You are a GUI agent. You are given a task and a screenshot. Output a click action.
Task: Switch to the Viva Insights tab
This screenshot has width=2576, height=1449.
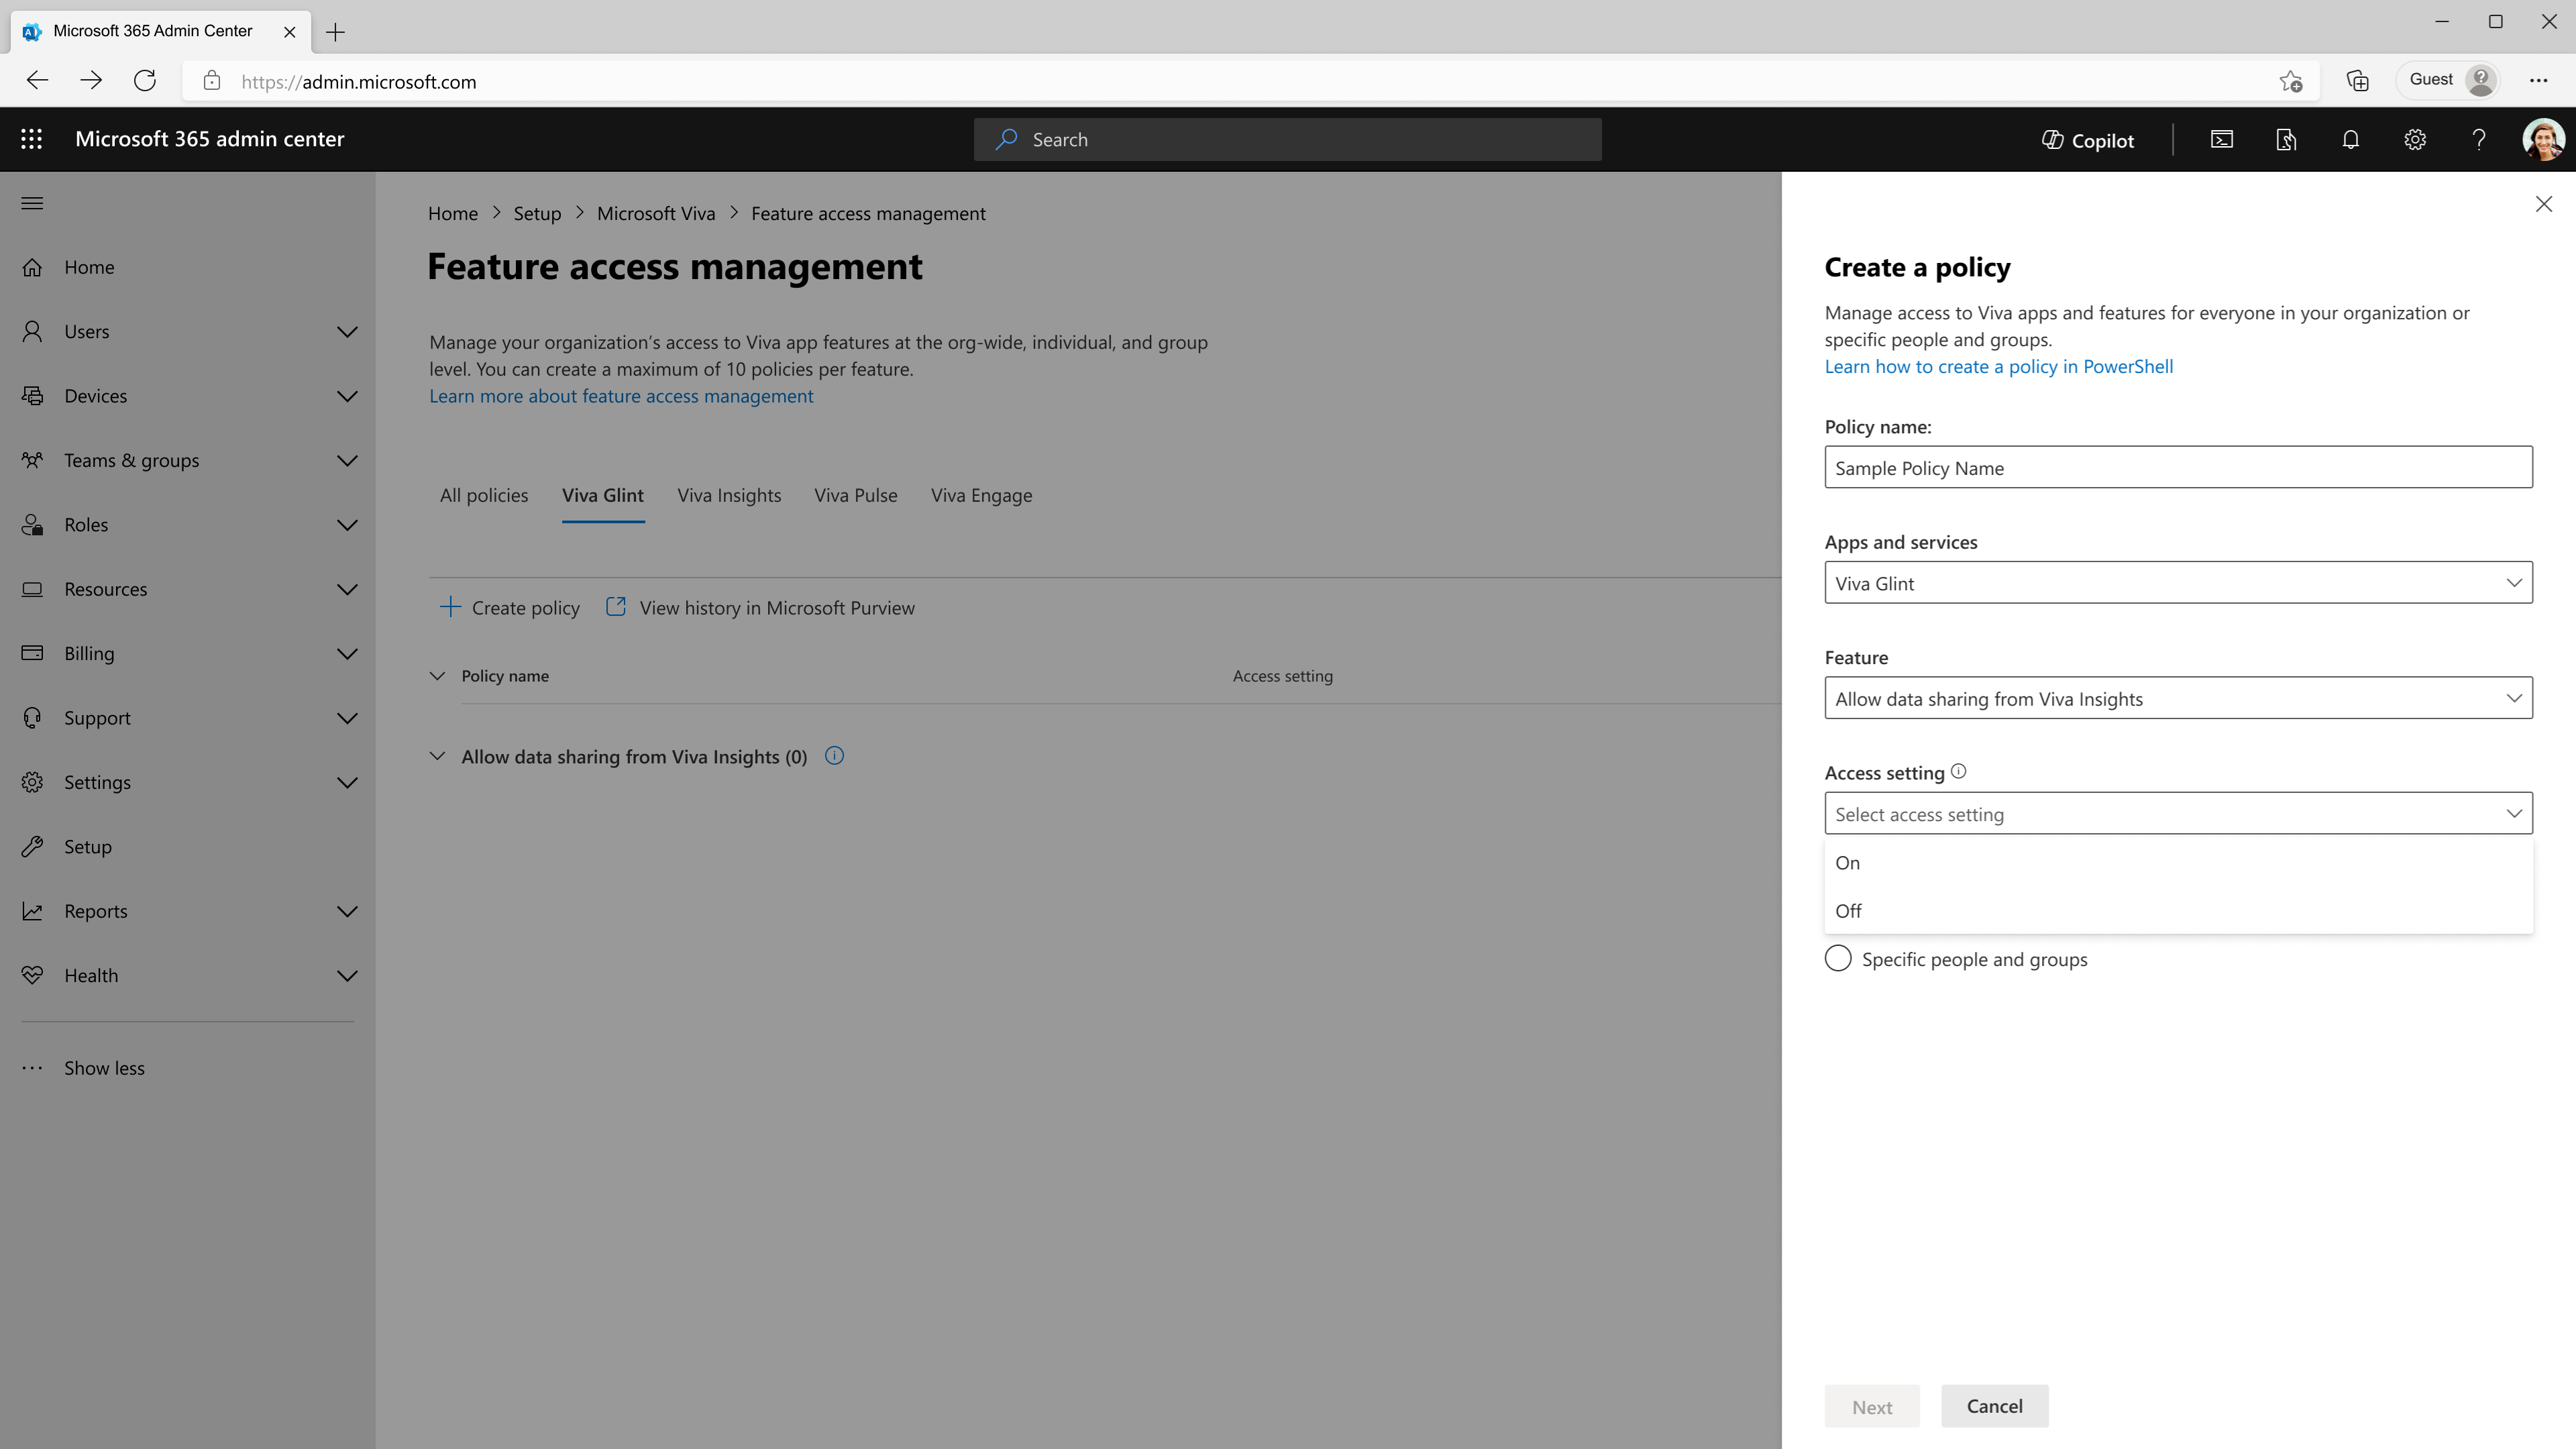728,495
